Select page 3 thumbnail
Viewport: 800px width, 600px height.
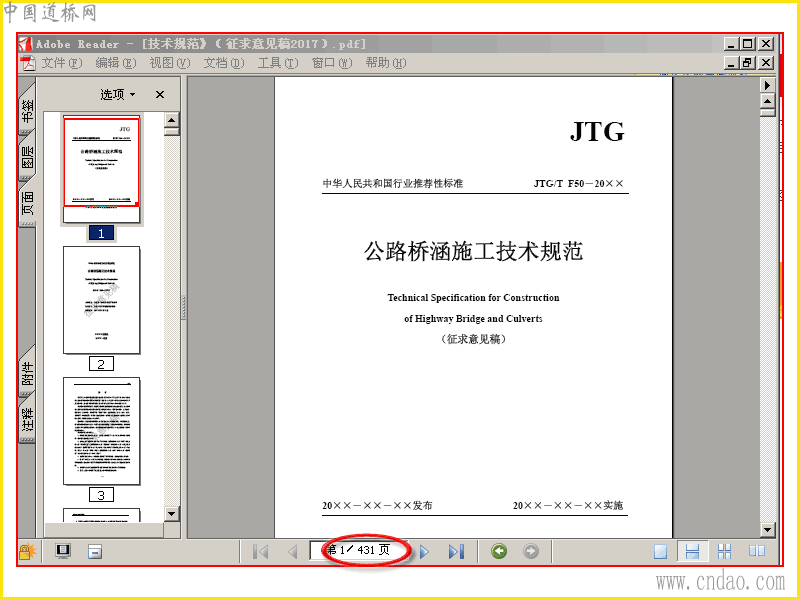(102, 431)
